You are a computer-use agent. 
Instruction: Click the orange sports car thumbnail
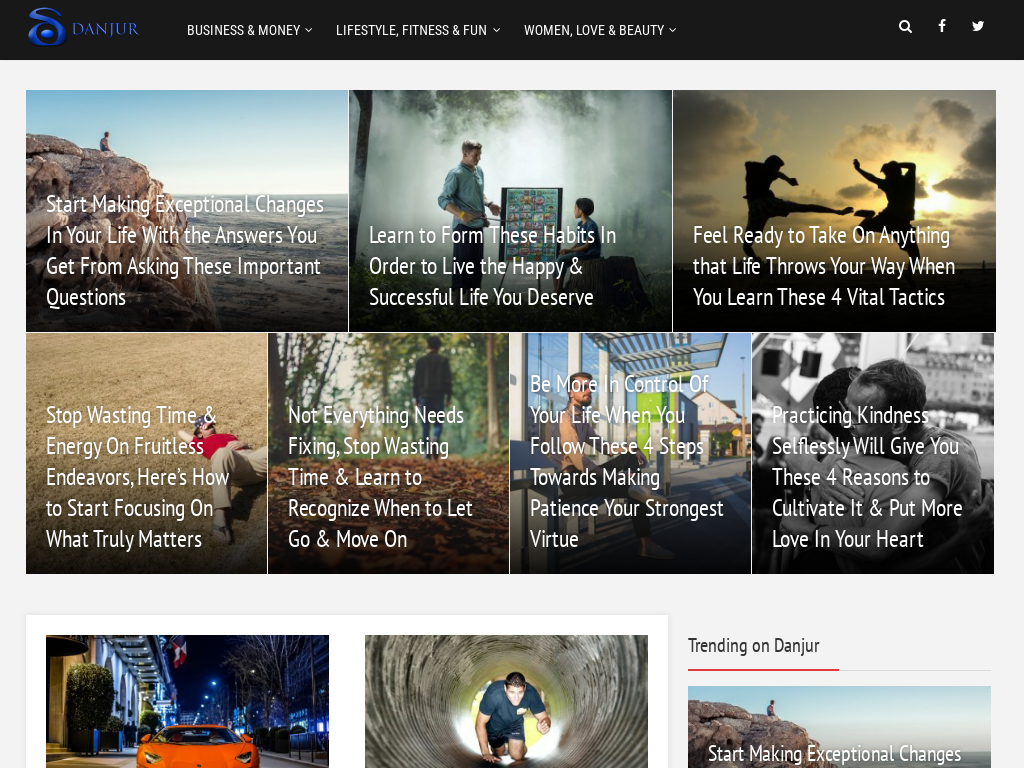(187, 701)
